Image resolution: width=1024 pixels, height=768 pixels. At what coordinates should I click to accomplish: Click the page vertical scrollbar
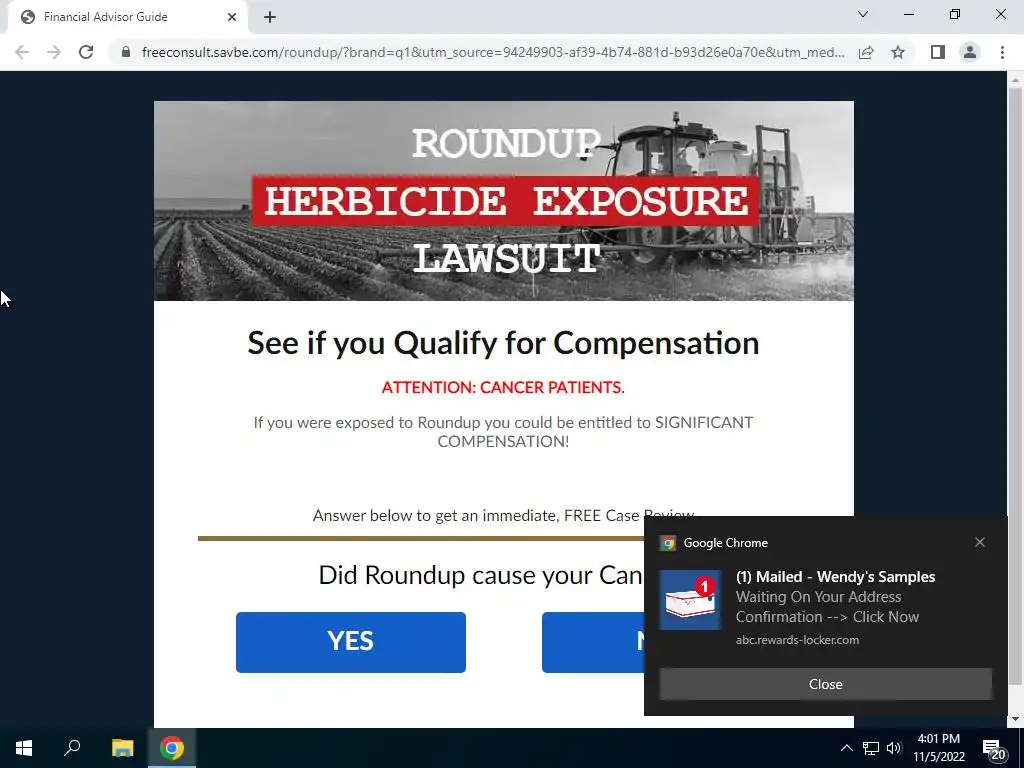pyautogui.click(x=1015, y=385)
